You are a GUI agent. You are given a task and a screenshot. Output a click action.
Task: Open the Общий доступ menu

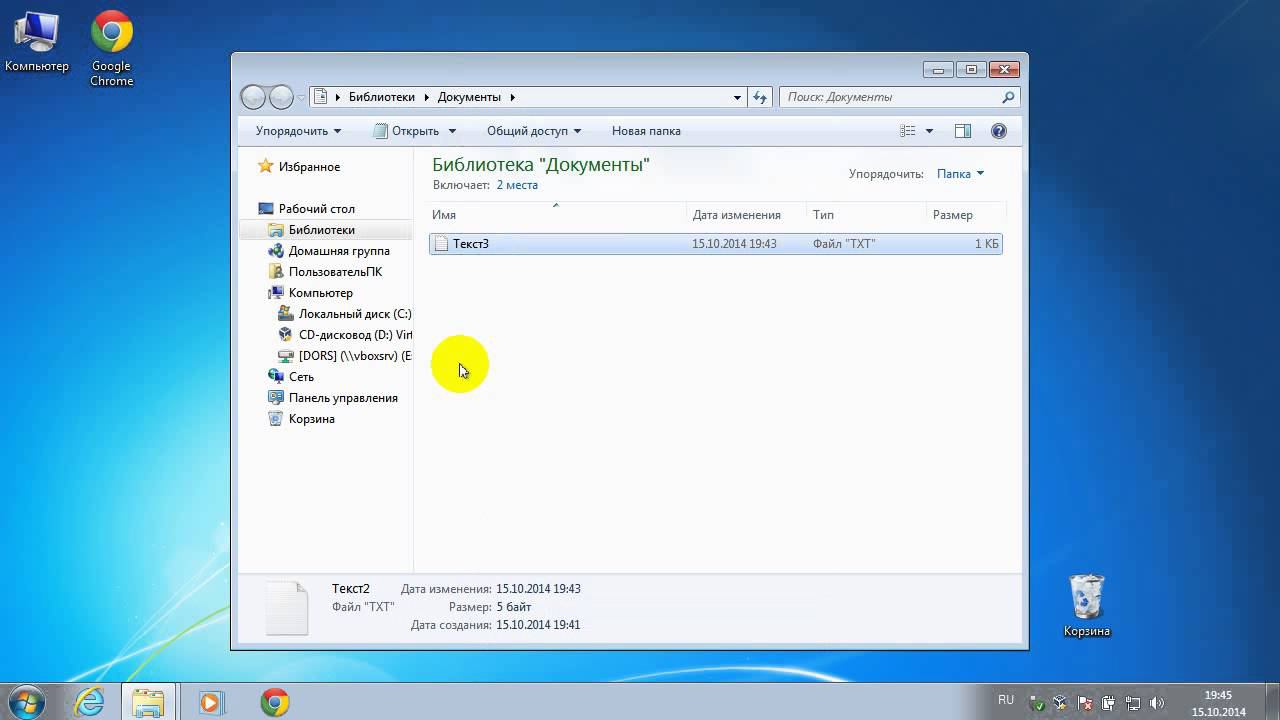pos(534,131)
